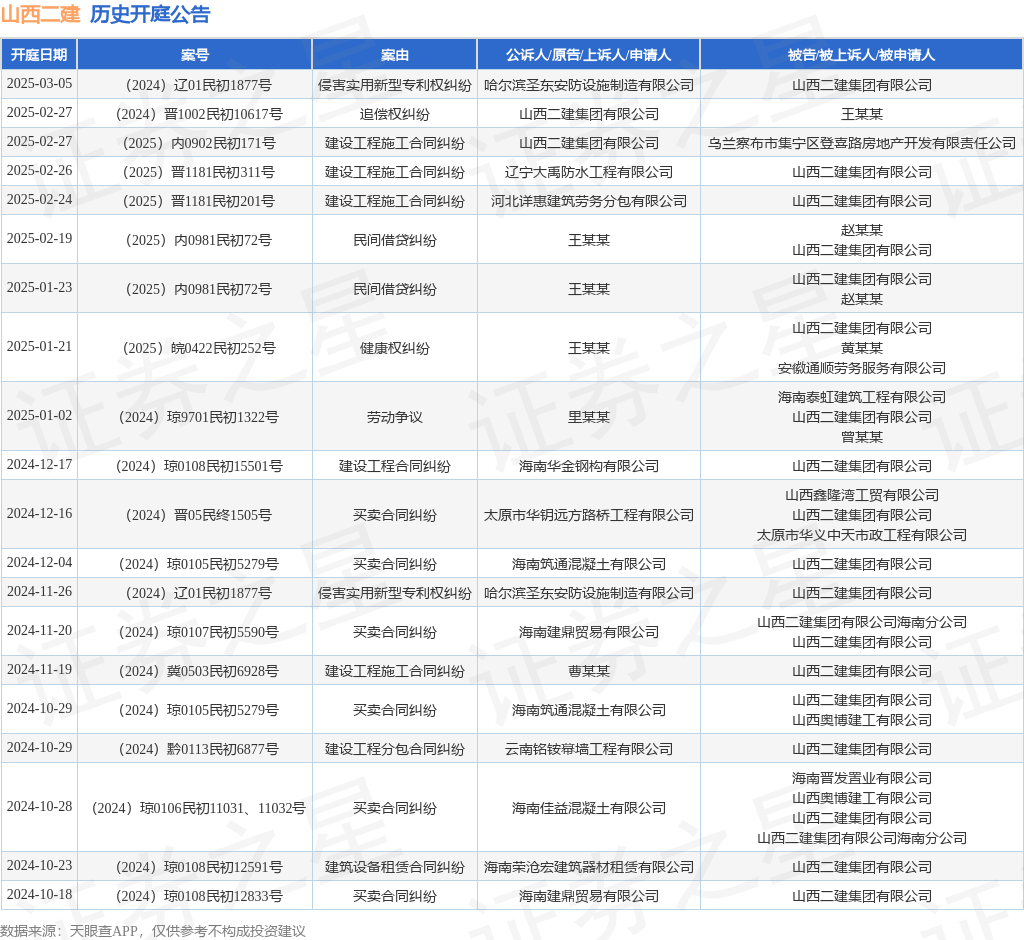The image size is (1024, 940).
Task: Click the date 2024-12-04
Action: [x=39, y=562]
